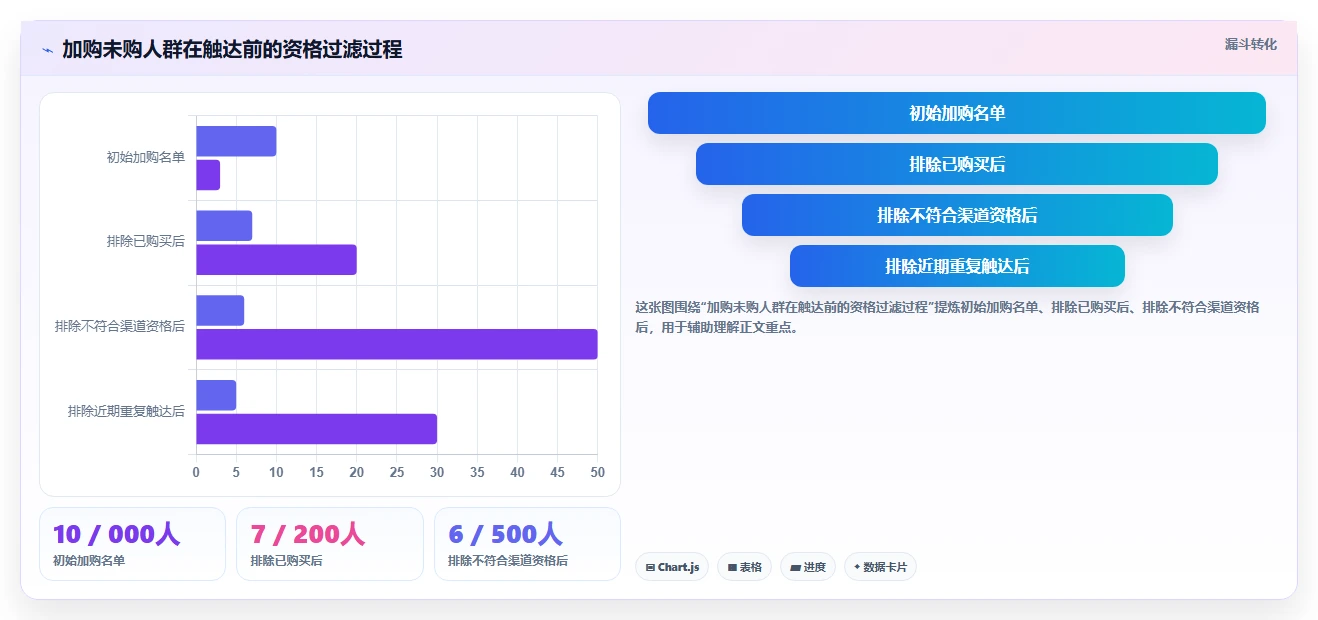Click the 6 / 500人 stat card

click(527, 544)
